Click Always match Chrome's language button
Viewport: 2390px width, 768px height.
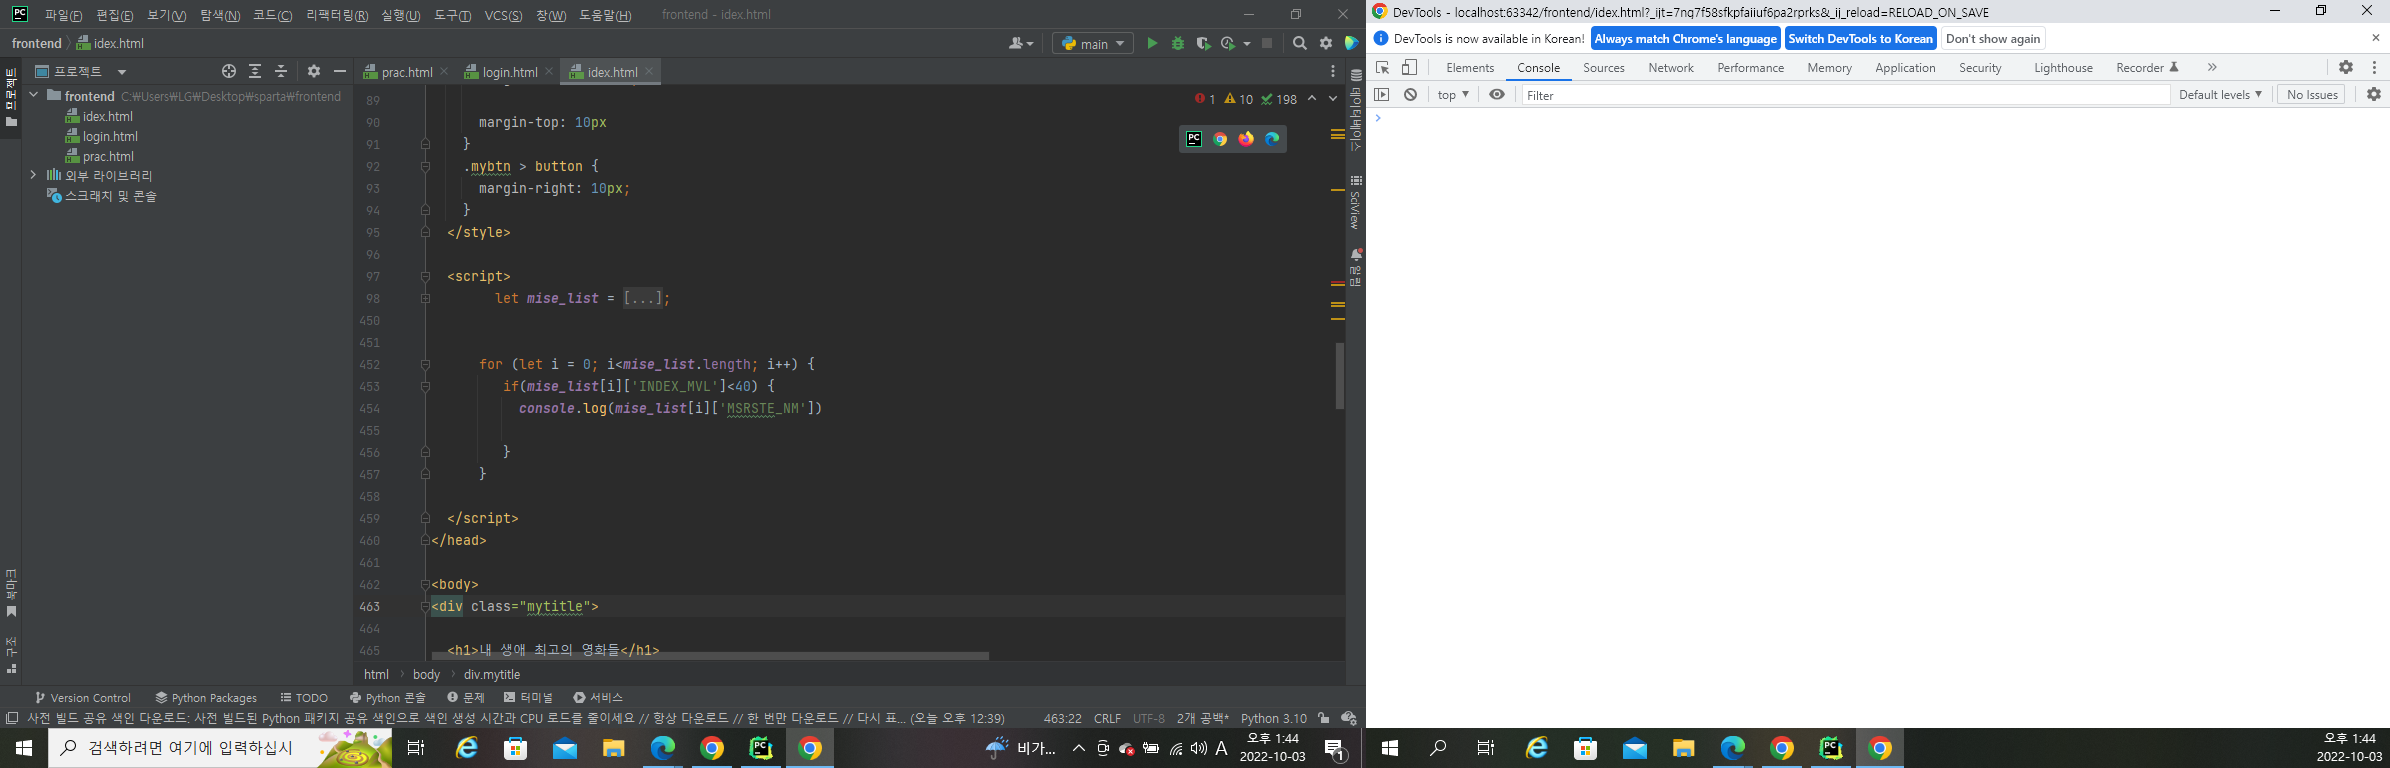1685,38
